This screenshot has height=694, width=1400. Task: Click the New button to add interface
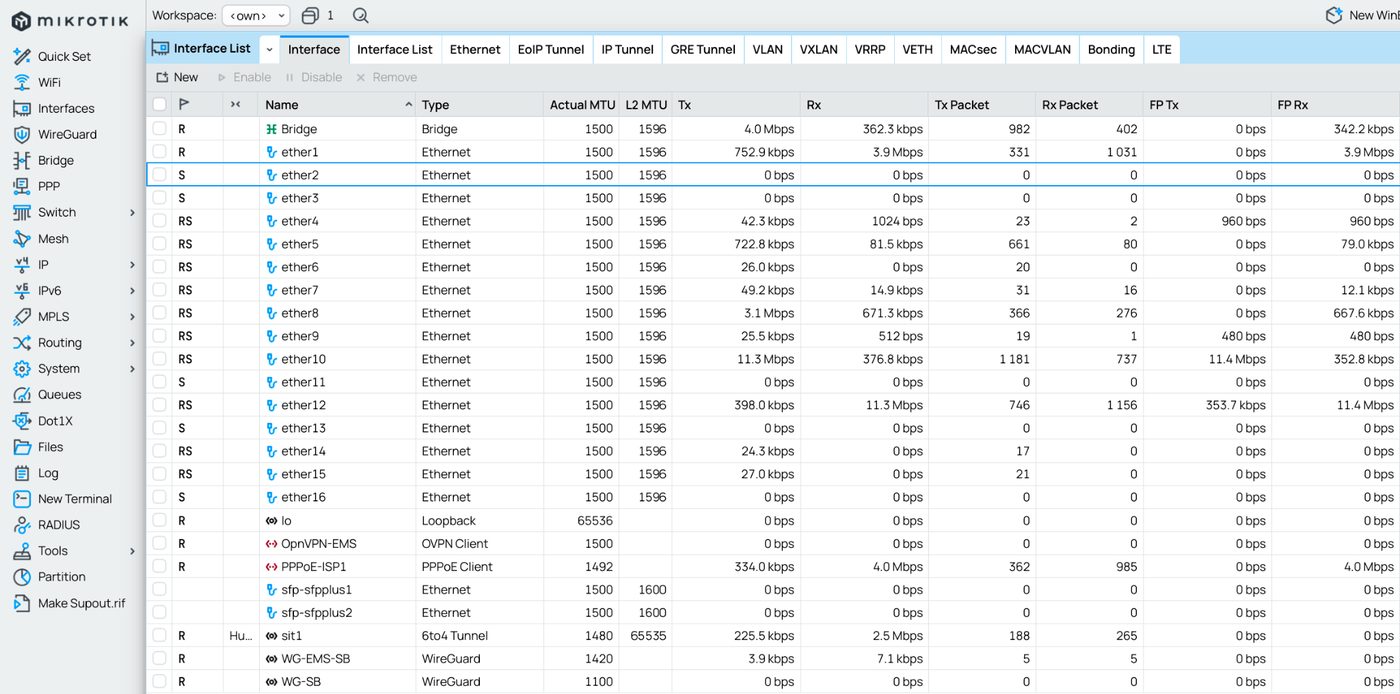tap(177, 77)
